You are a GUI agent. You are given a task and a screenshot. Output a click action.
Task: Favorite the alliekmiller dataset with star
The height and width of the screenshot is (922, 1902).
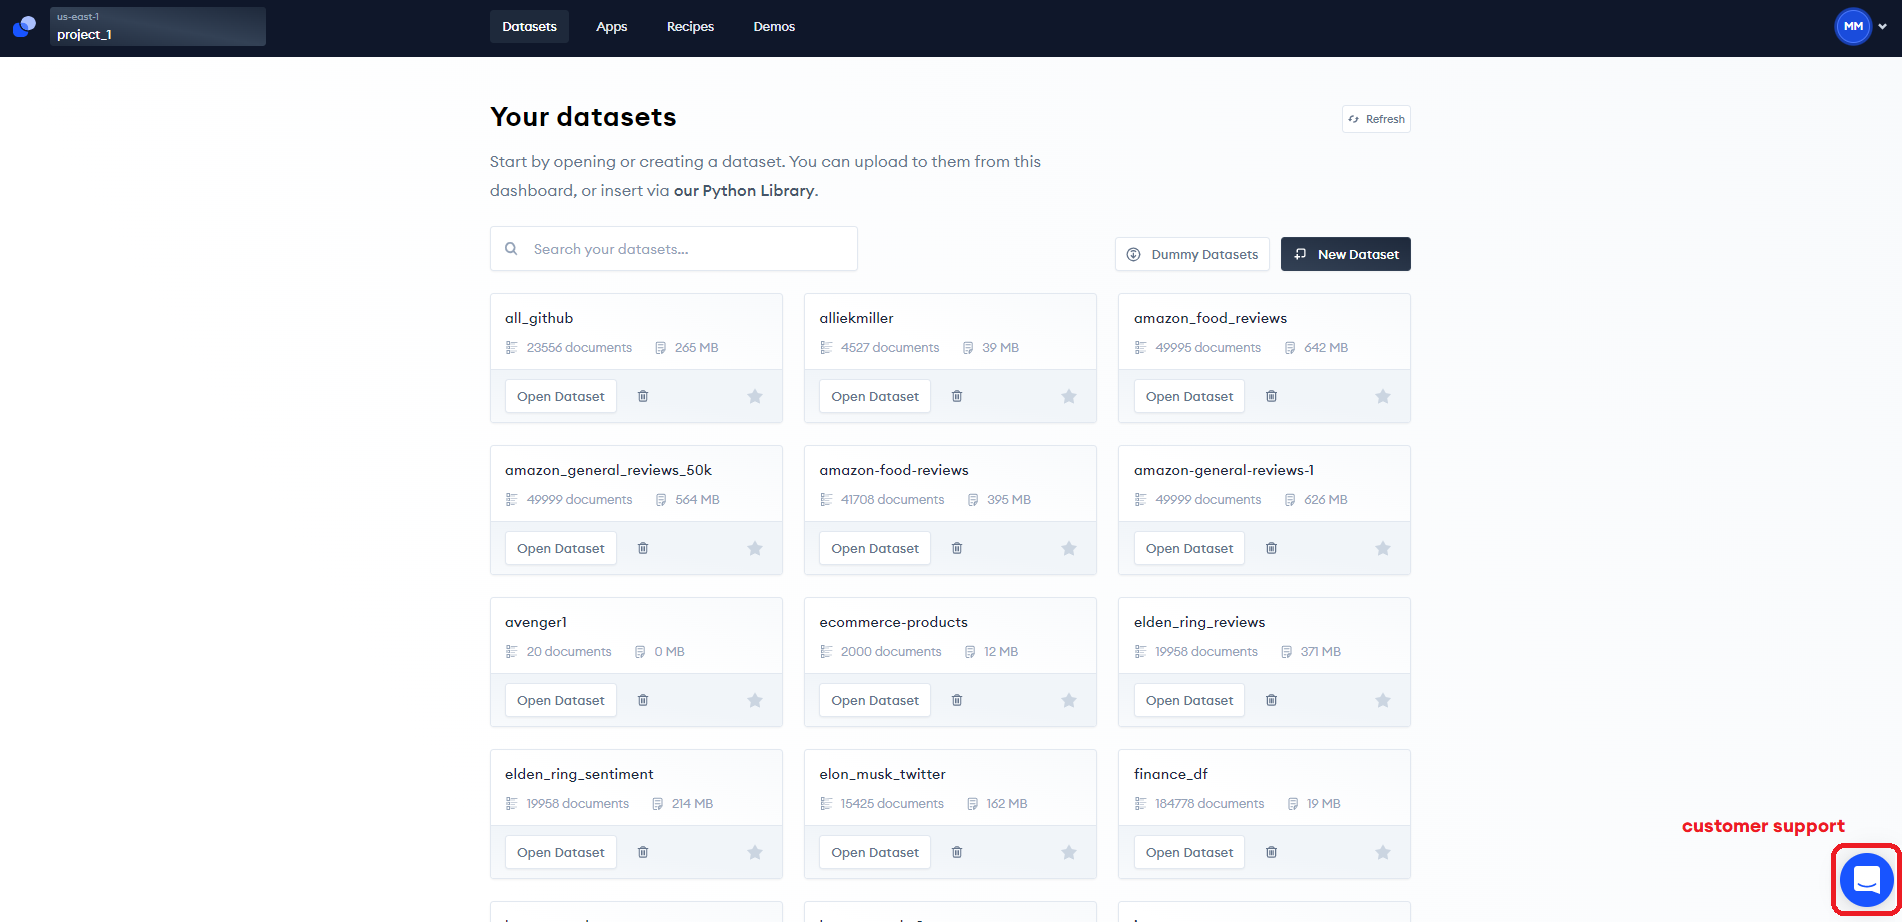coord(1069,396)
